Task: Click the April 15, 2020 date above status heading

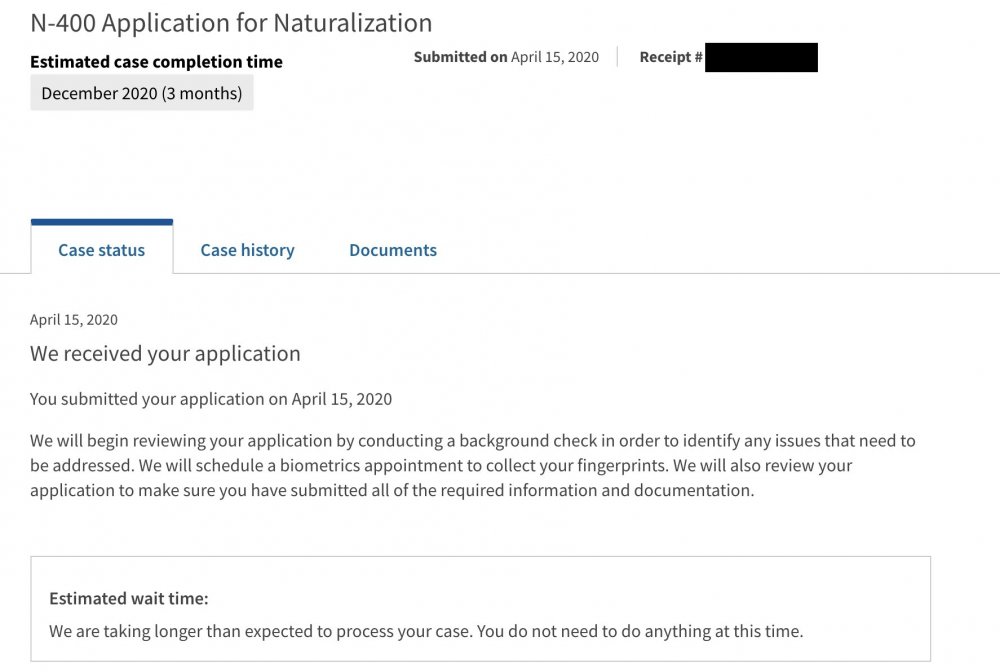Action: tap(74, 319)
